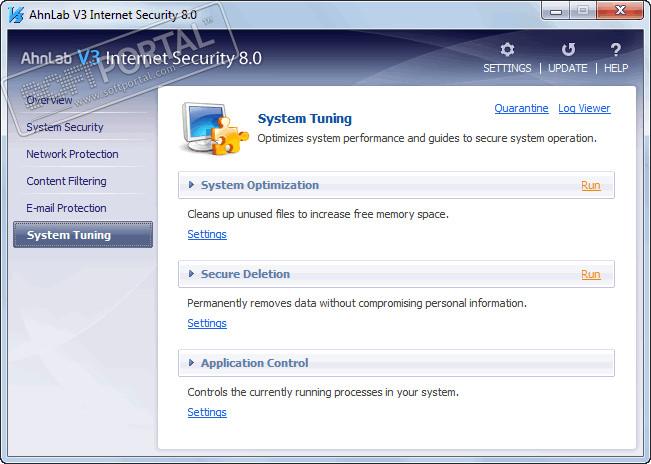Open Settings under Application Control

point(207,413)
